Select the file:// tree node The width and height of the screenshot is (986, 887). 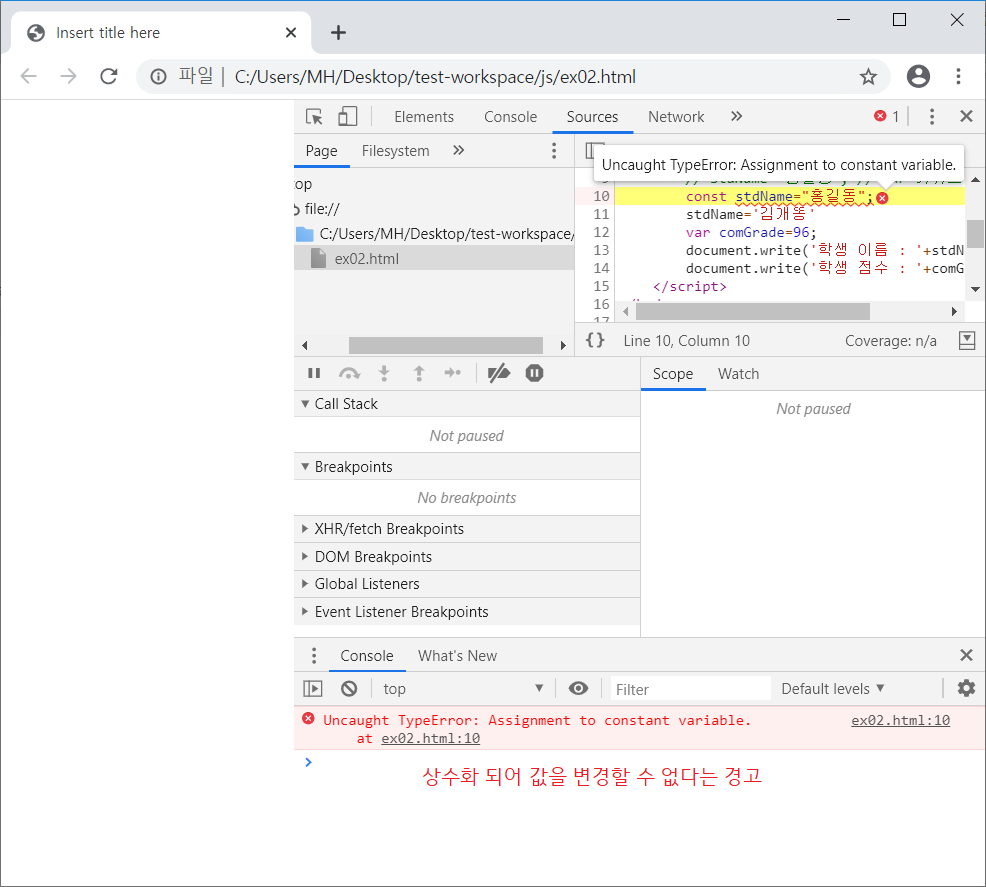pos(322,209)
